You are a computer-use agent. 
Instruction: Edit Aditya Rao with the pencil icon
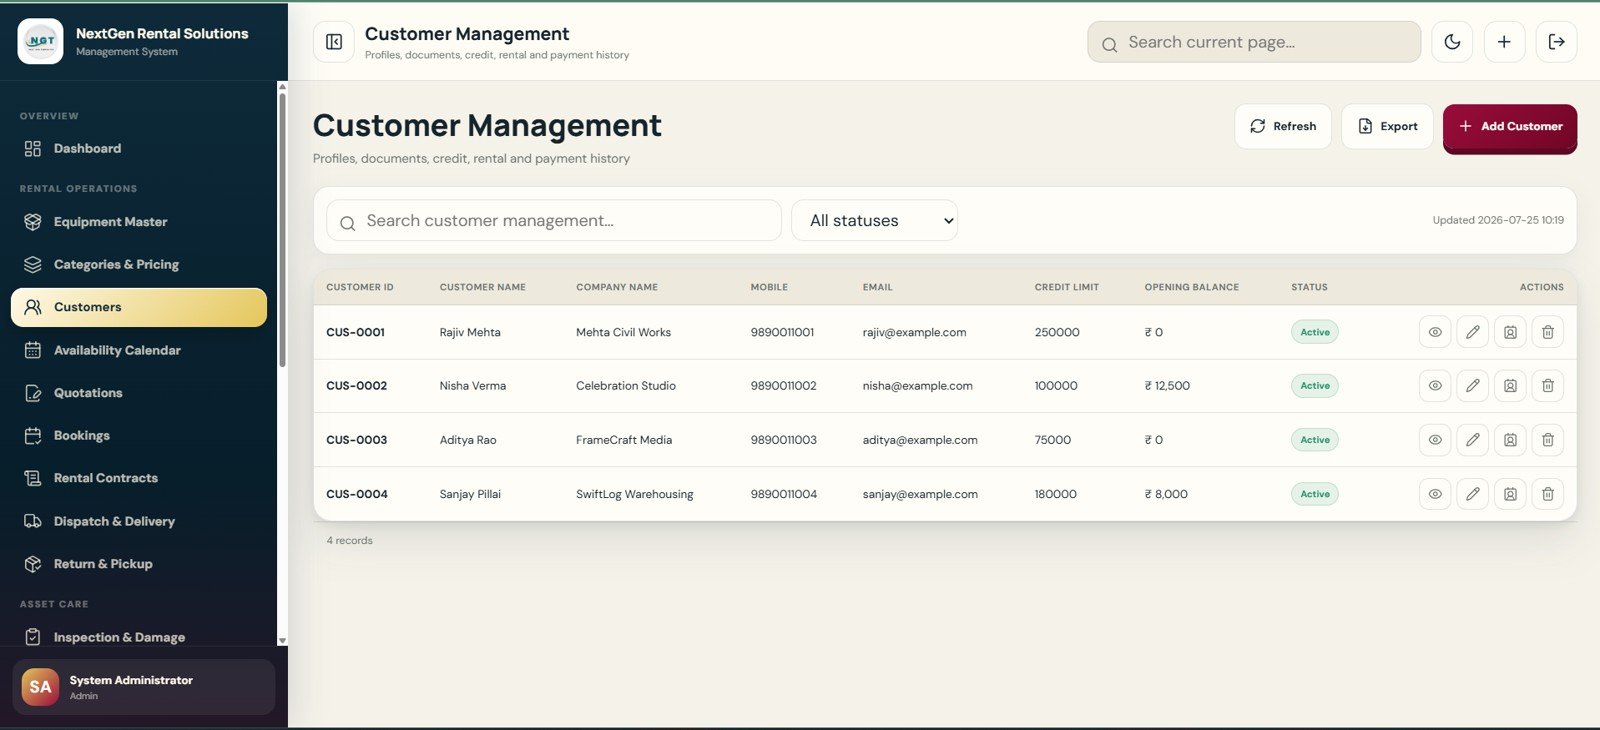pyautogui.click(x=1473, y=439)
